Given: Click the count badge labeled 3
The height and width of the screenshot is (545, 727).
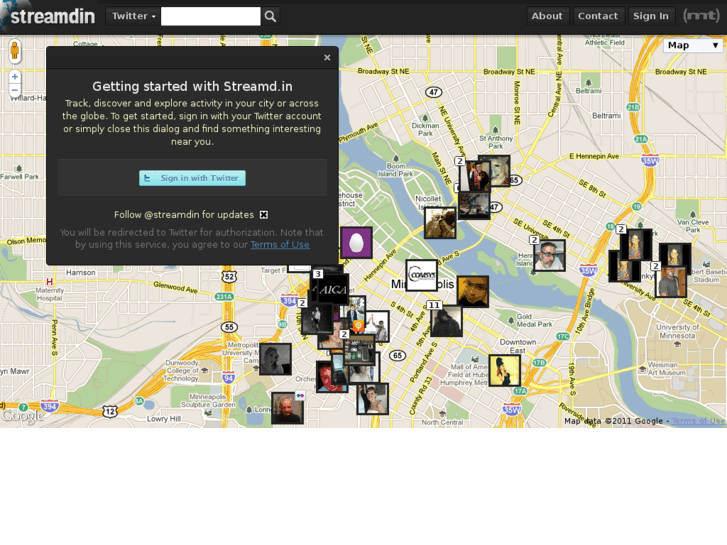Looking at the screenshot, I should click(x=318, y=274).
